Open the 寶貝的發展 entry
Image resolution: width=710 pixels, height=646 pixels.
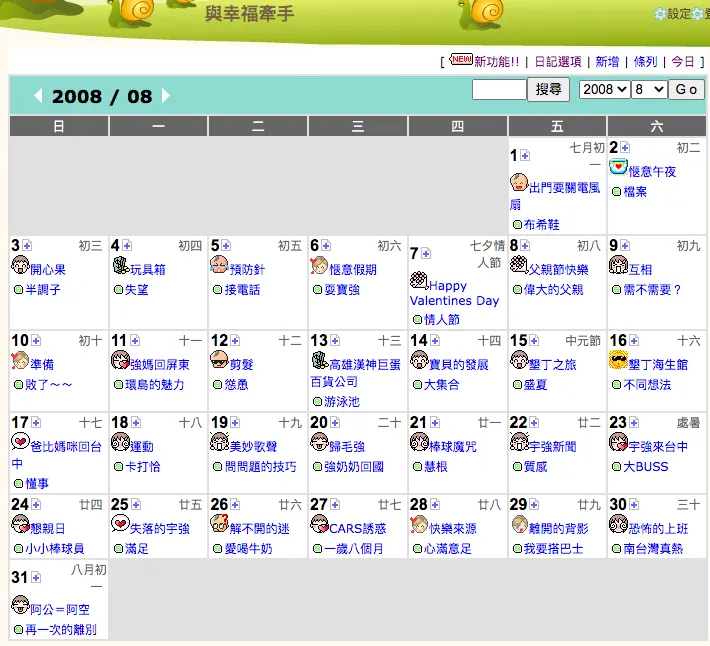coord(459,364)
